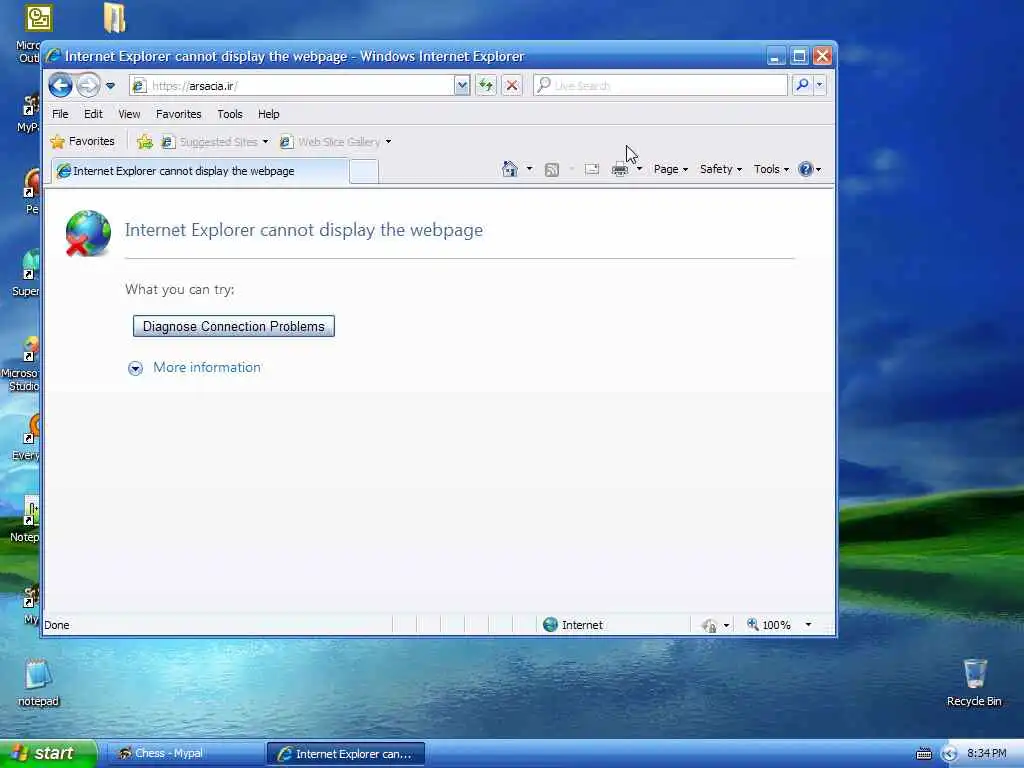Click the address bar with arsacia.ir
Screen dimensions: 1024x768
(292, 86)
